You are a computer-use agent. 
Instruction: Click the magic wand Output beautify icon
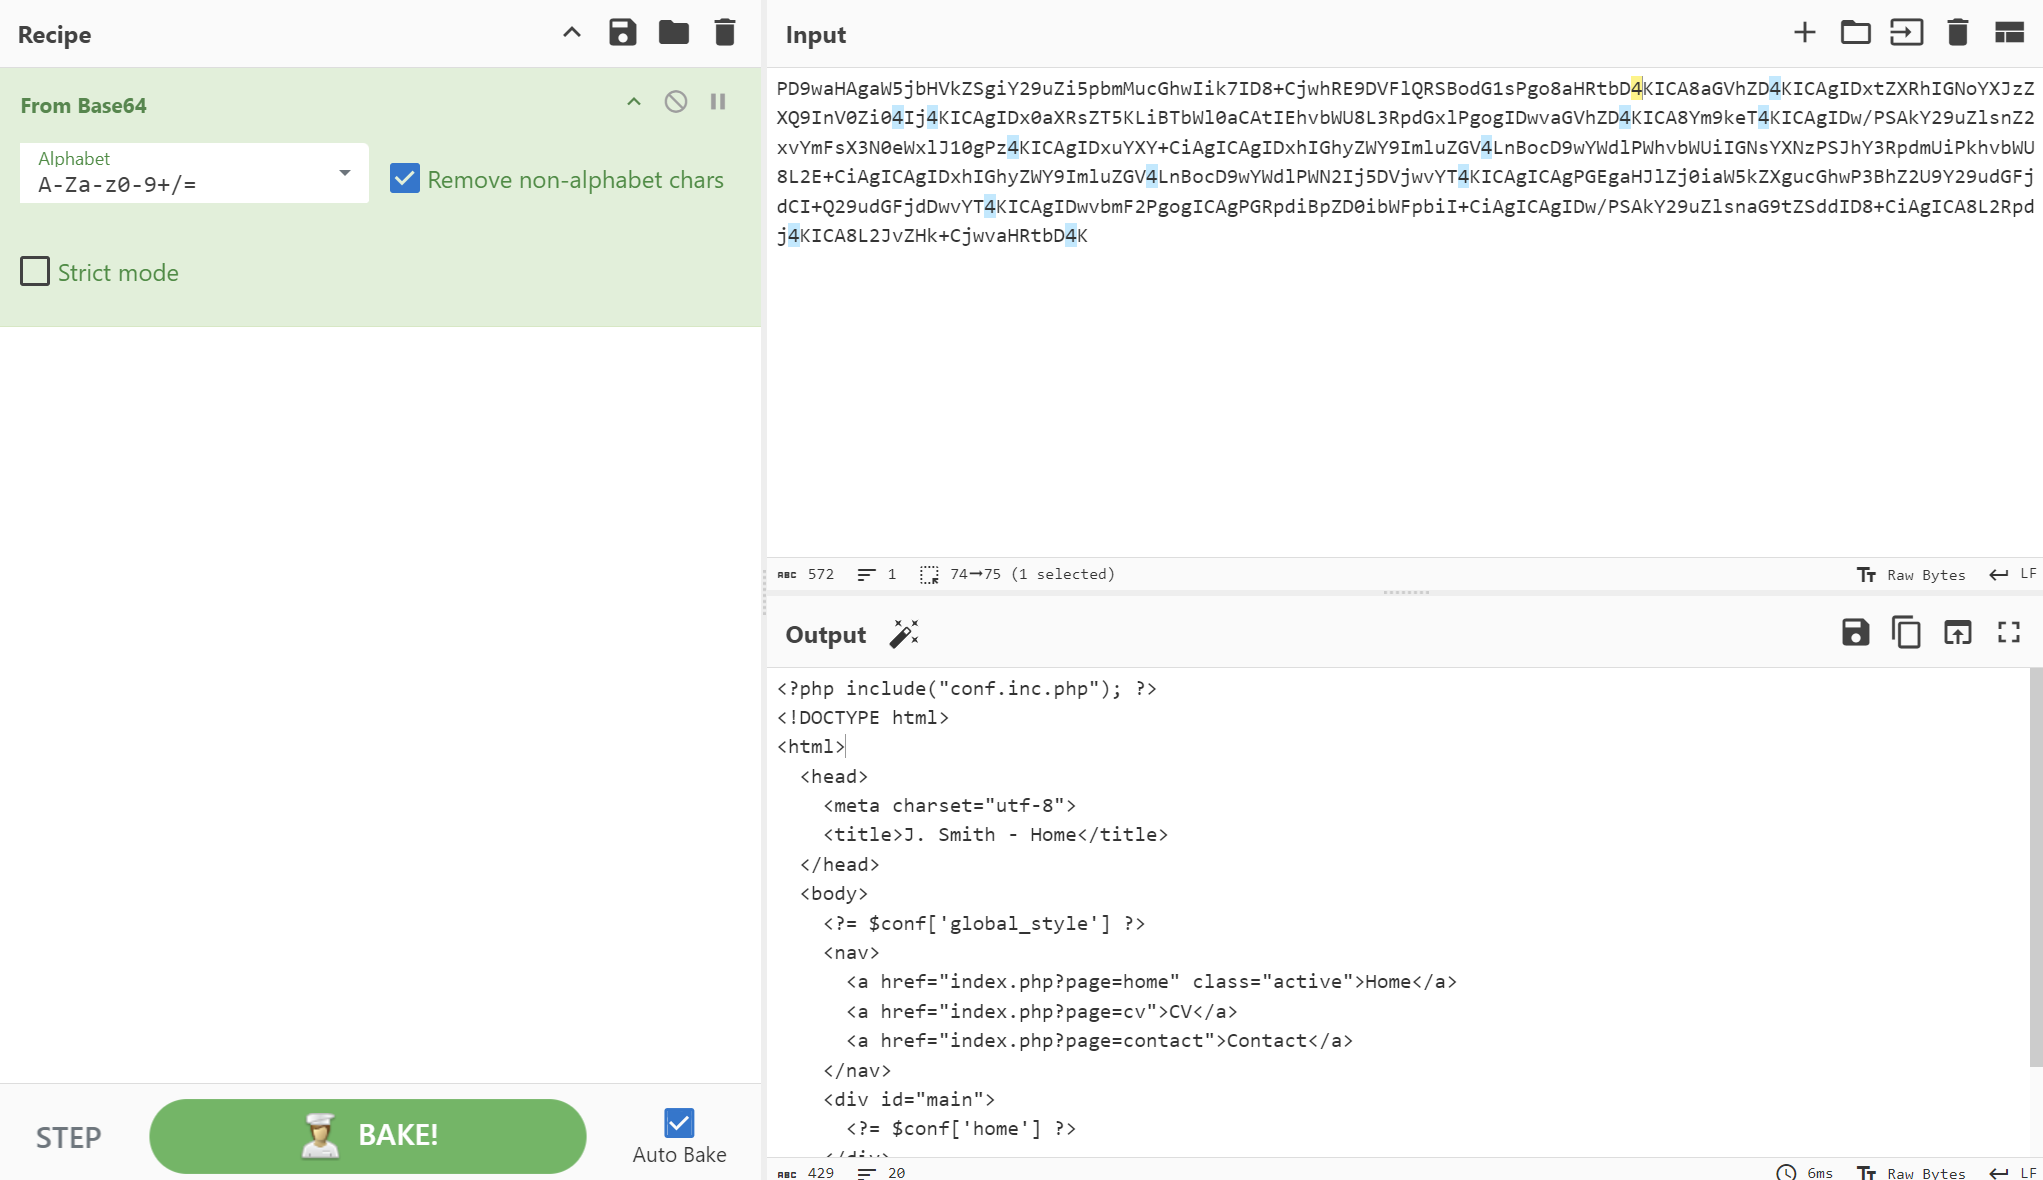[x=904, y=635]
